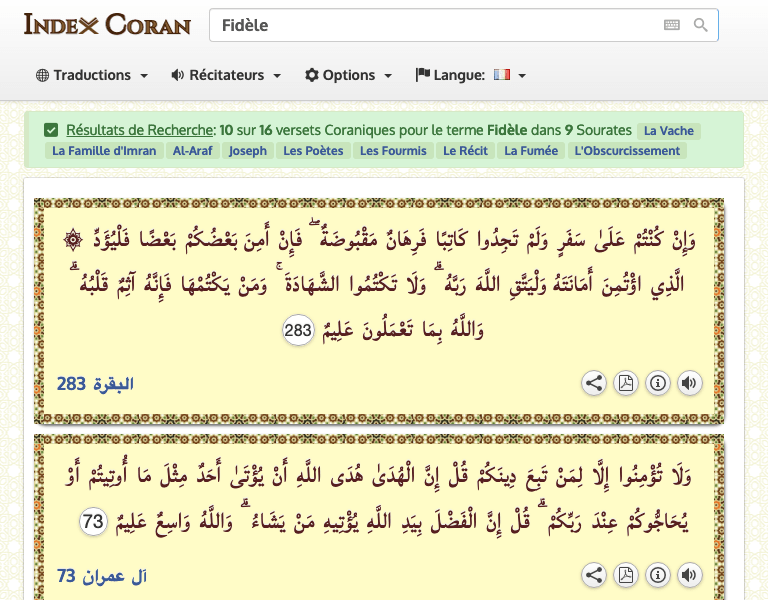Select the Al-Araf sourate tag

pyautogui.click(x=192, y=151)
